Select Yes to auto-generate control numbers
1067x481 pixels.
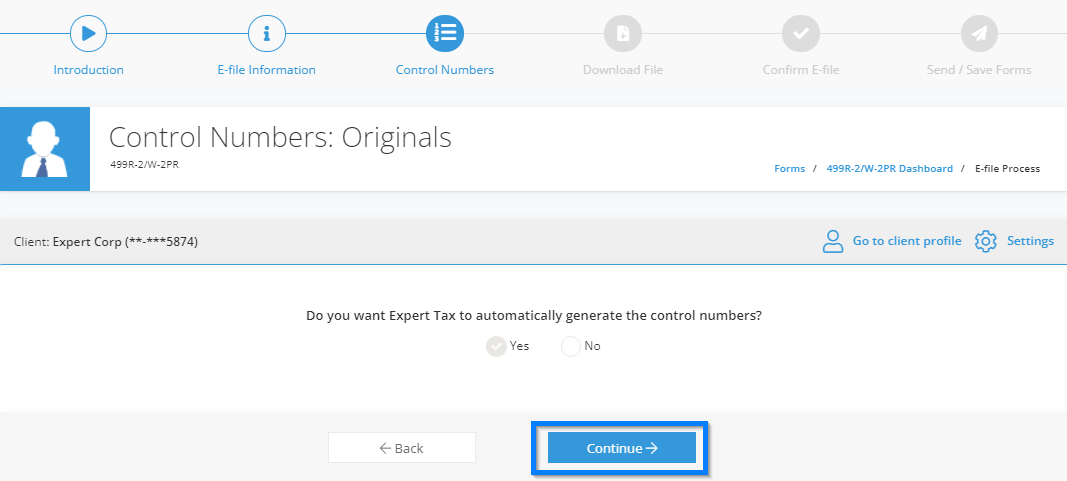[496, 346]
